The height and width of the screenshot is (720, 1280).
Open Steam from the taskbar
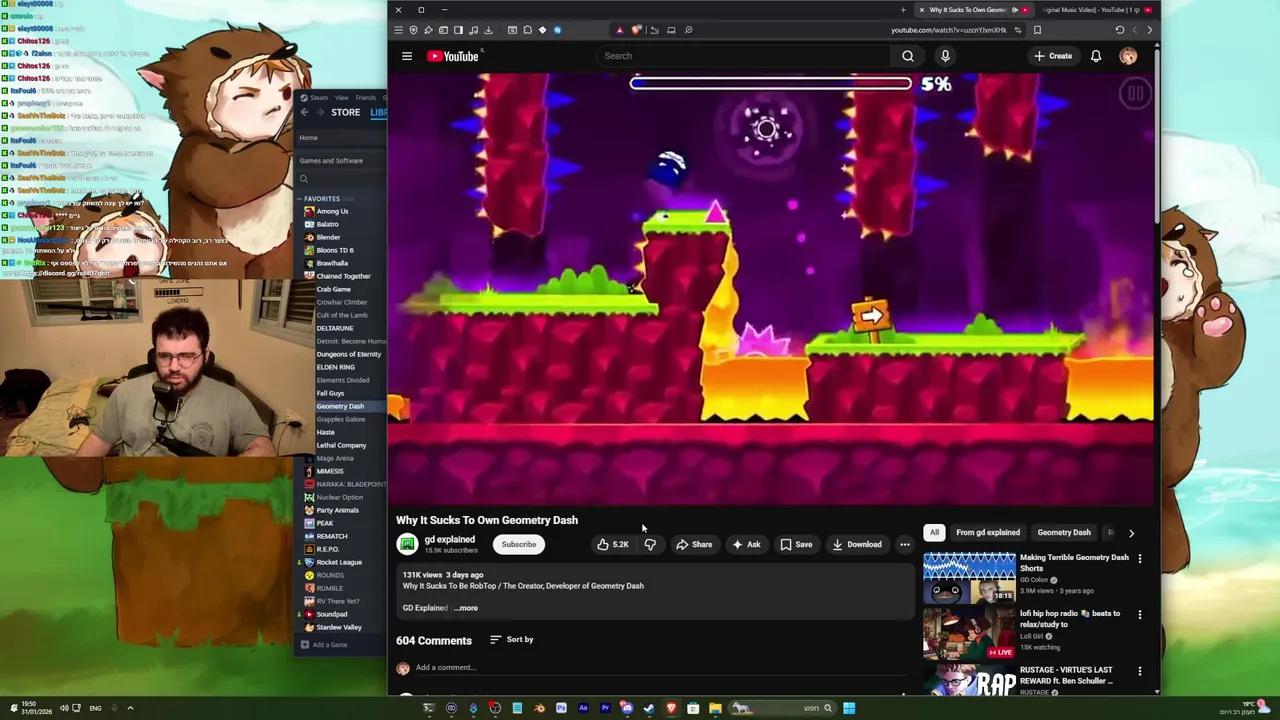click(648, 708)
